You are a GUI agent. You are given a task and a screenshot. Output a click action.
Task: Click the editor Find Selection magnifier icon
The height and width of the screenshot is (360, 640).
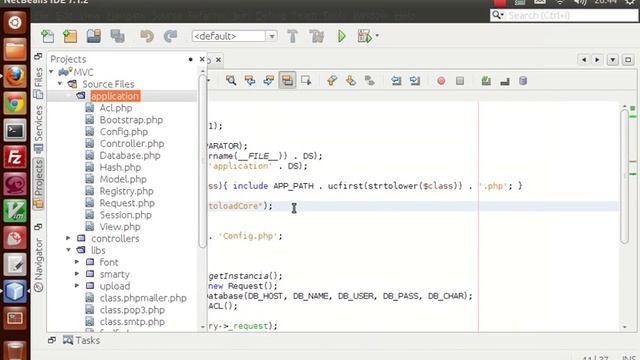(x=231, y=80)
